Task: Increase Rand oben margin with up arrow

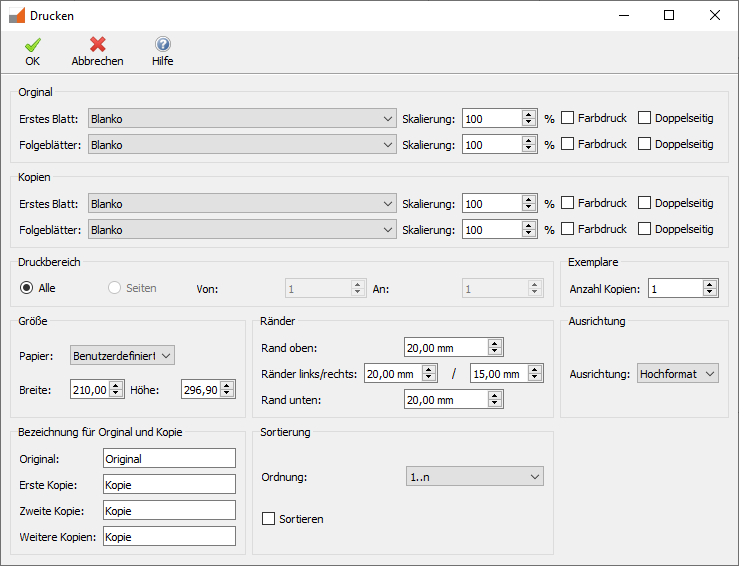Action: point(495,343)
